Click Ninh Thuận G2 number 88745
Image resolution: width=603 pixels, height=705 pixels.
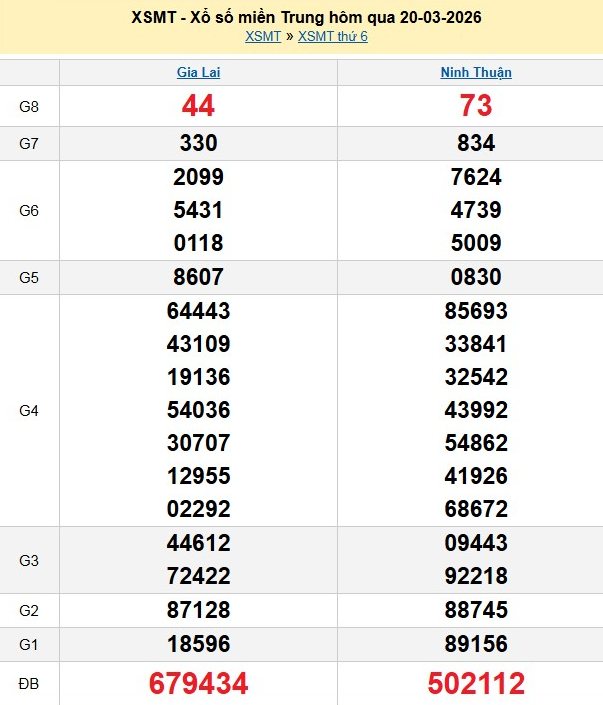click(x=476, y=610)
